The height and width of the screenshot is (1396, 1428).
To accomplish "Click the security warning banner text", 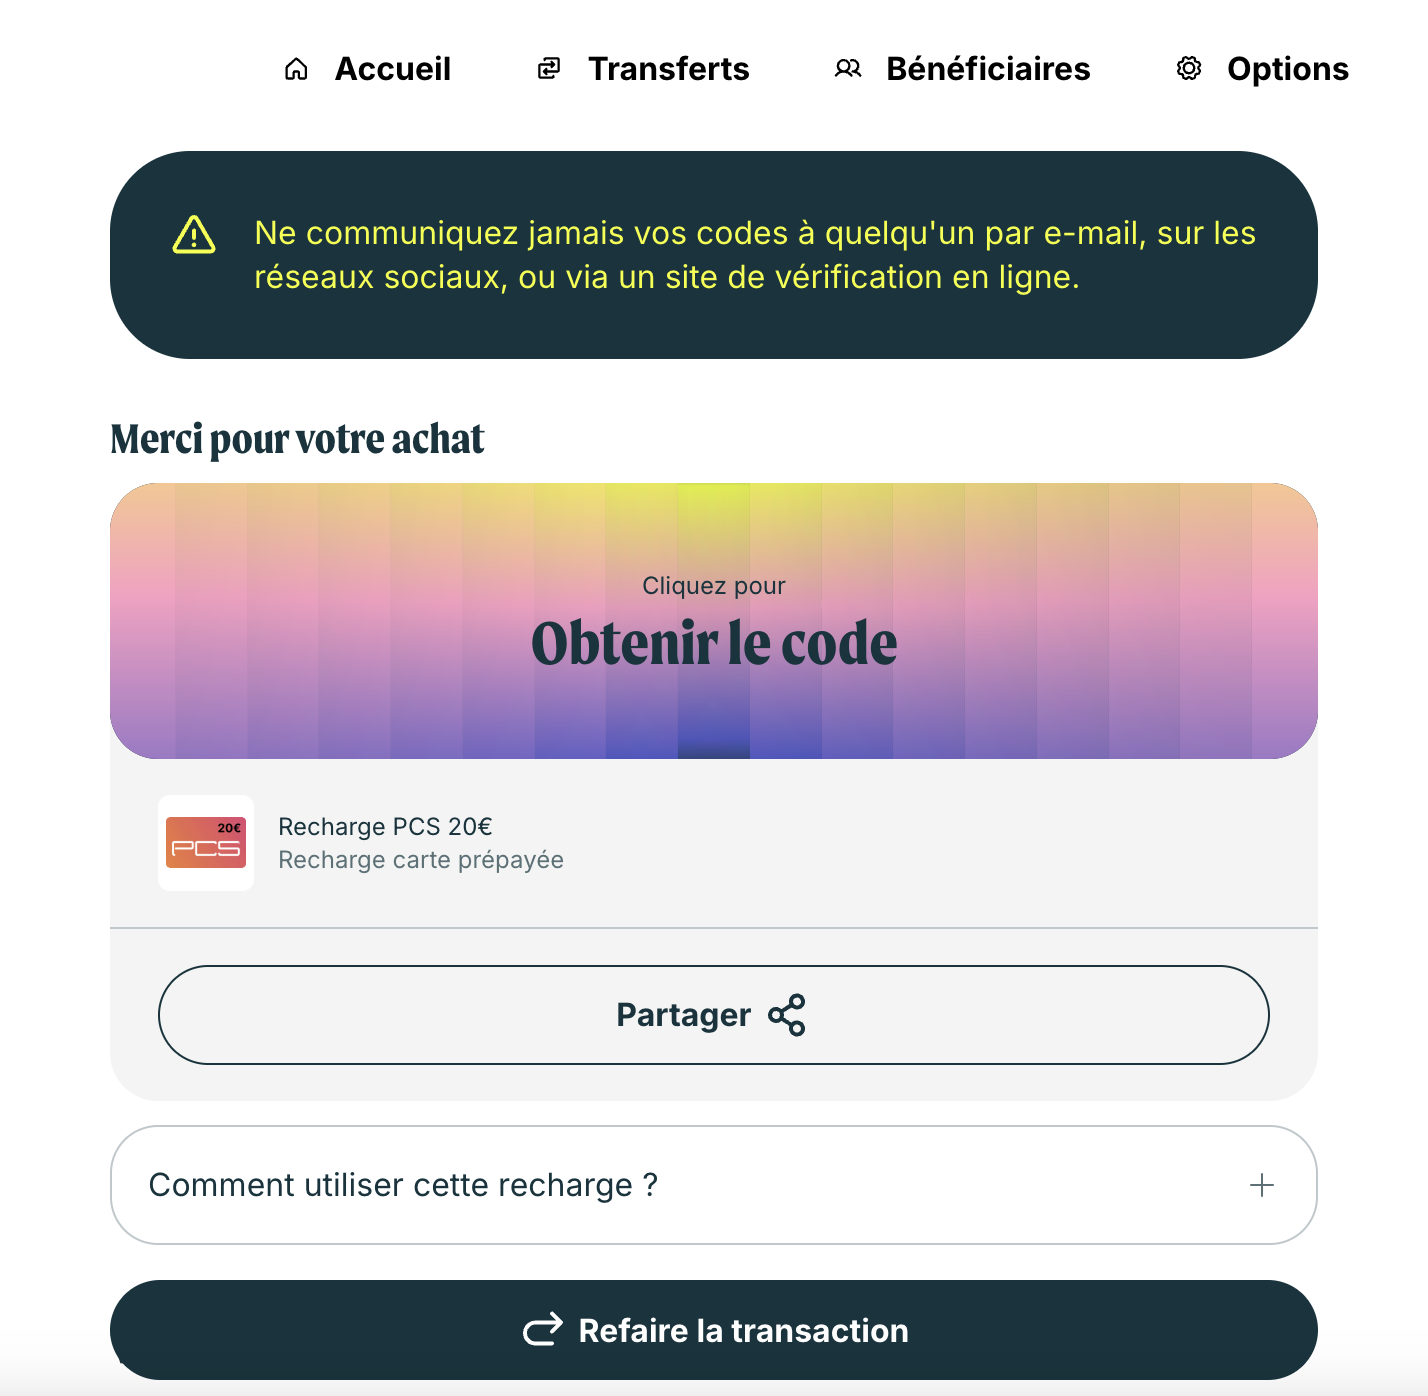I will 755,255.
